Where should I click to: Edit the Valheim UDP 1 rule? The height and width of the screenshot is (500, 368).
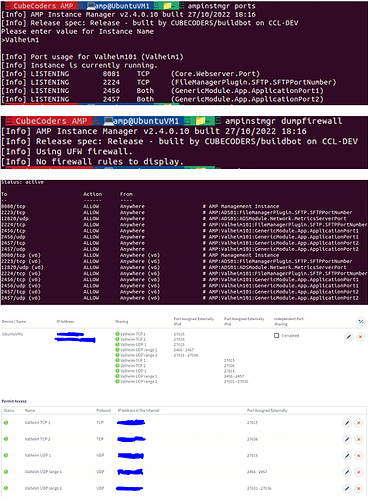pos(347,456)
